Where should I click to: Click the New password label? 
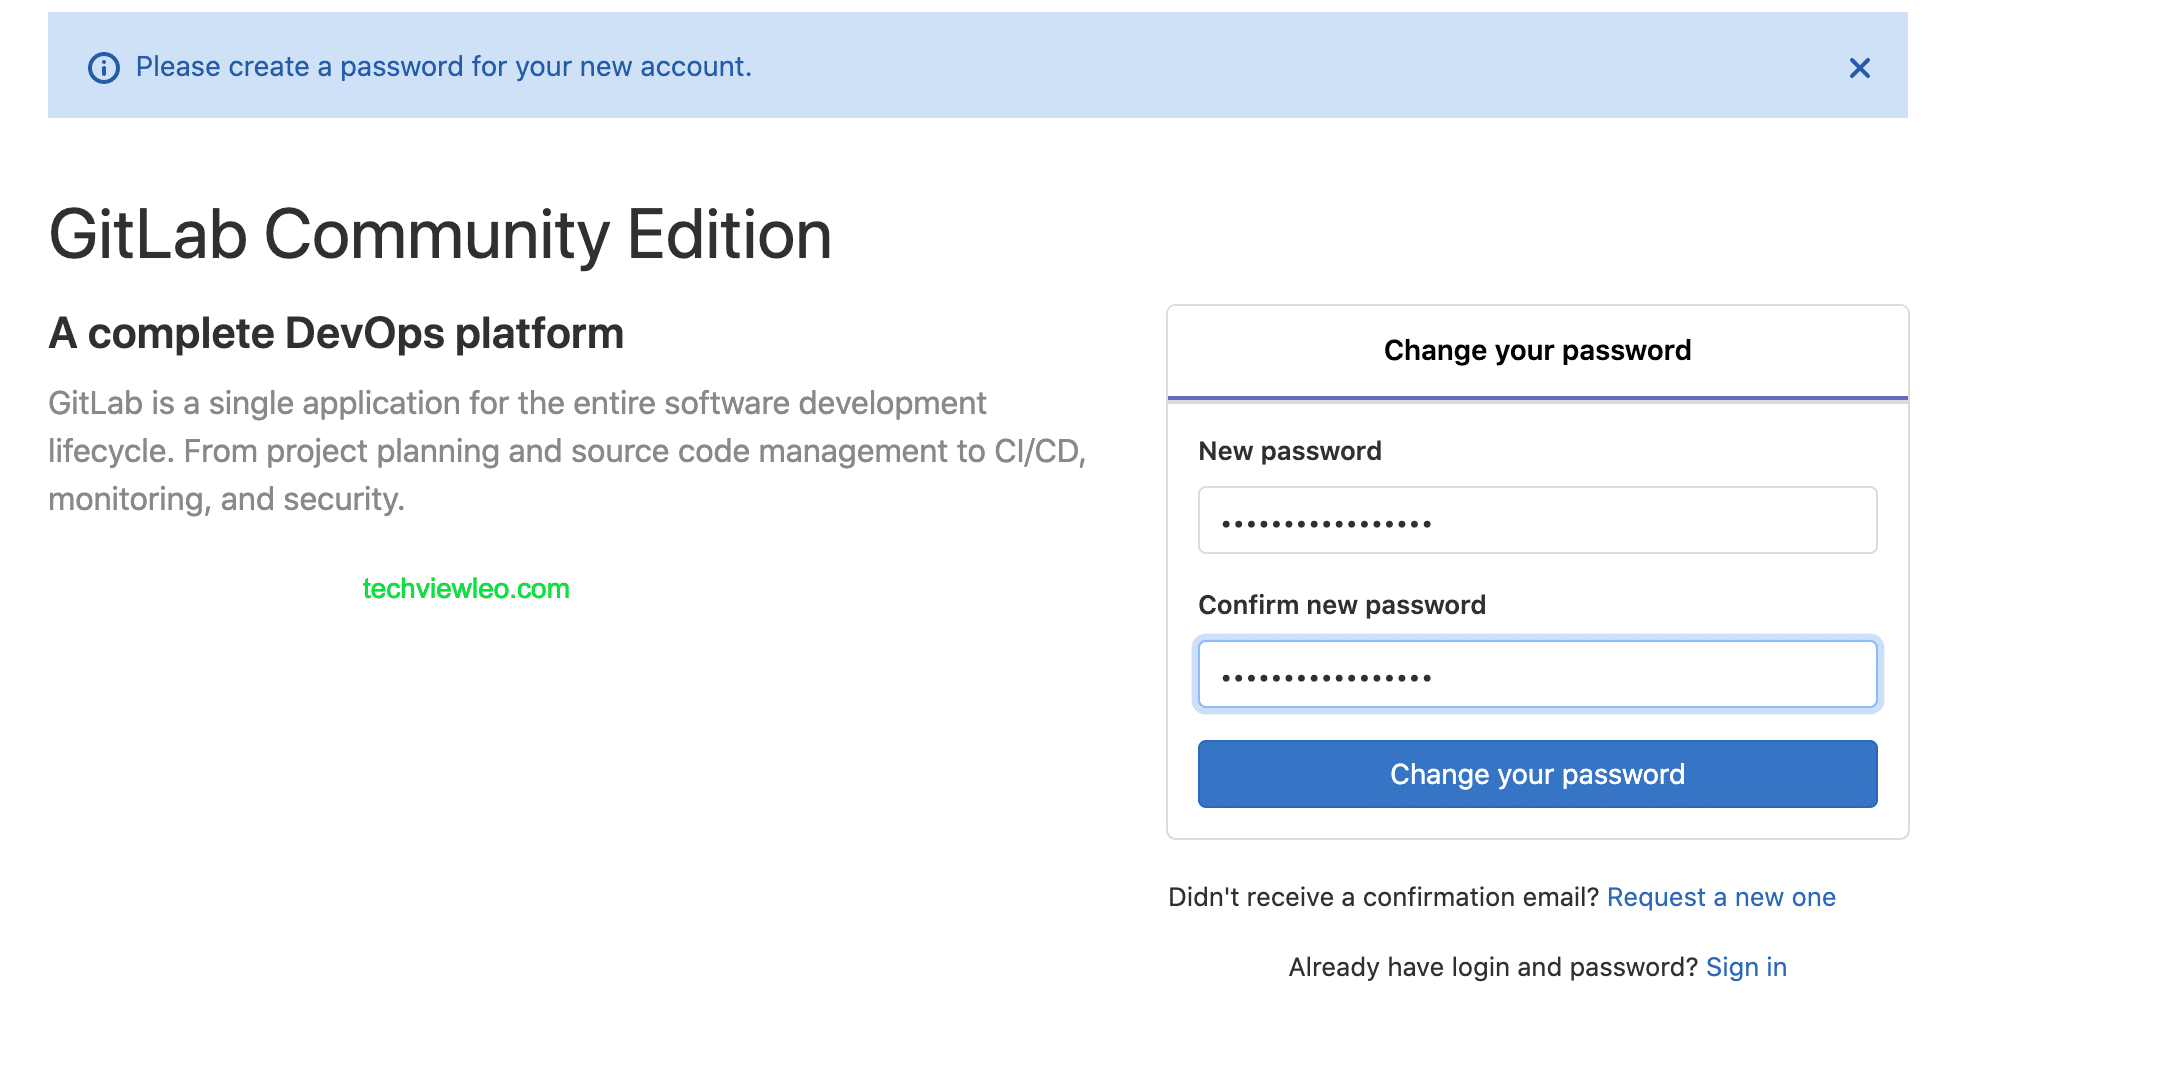(1291, 451)
